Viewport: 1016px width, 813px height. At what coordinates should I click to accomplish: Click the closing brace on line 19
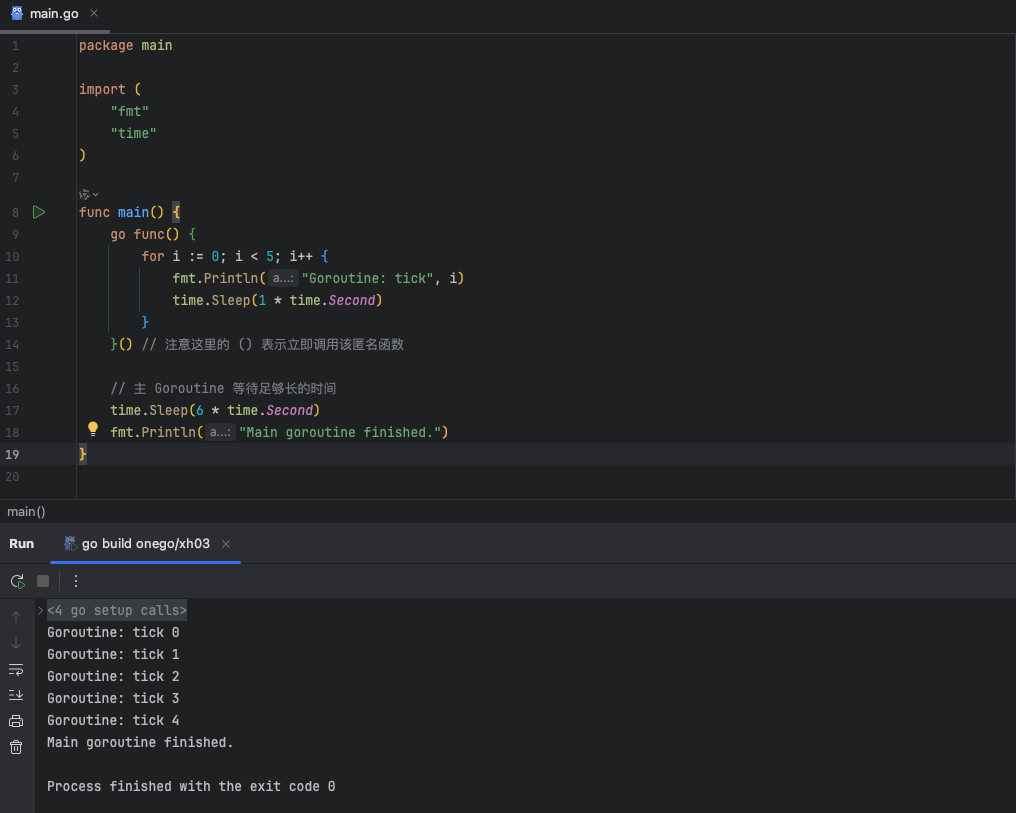coord(82,454)
